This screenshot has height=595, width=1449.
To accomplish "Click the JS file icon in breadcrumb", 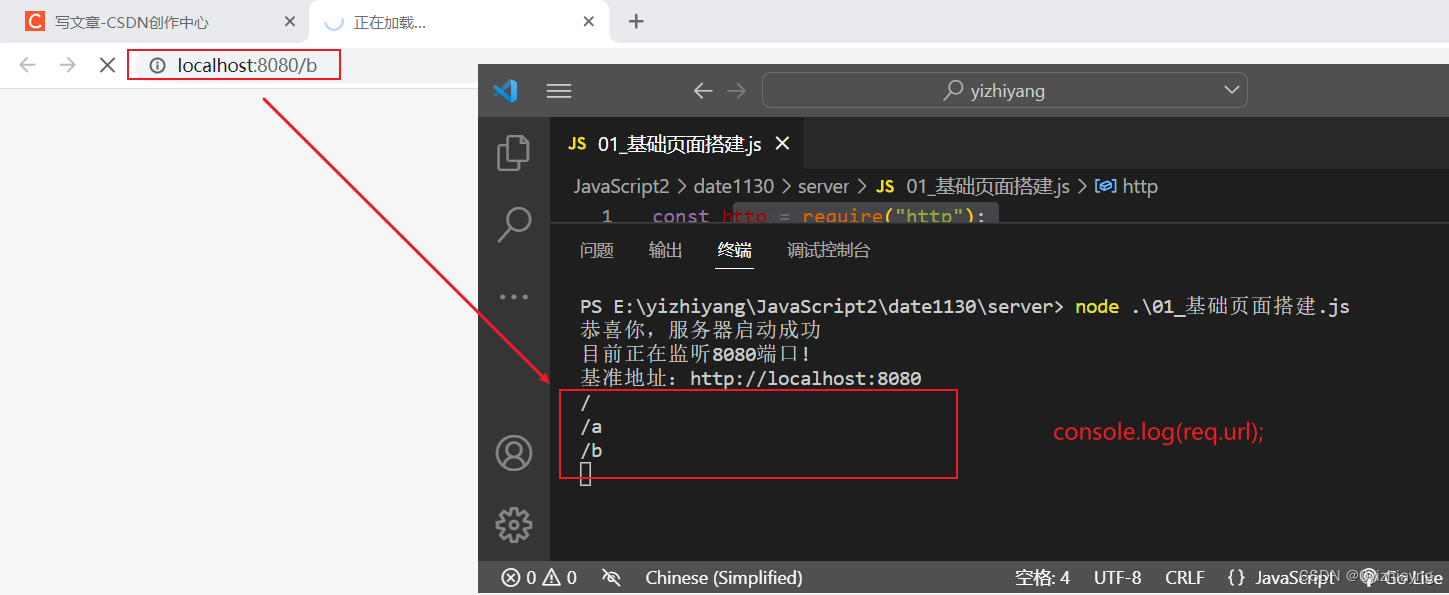I will point(885,186).
